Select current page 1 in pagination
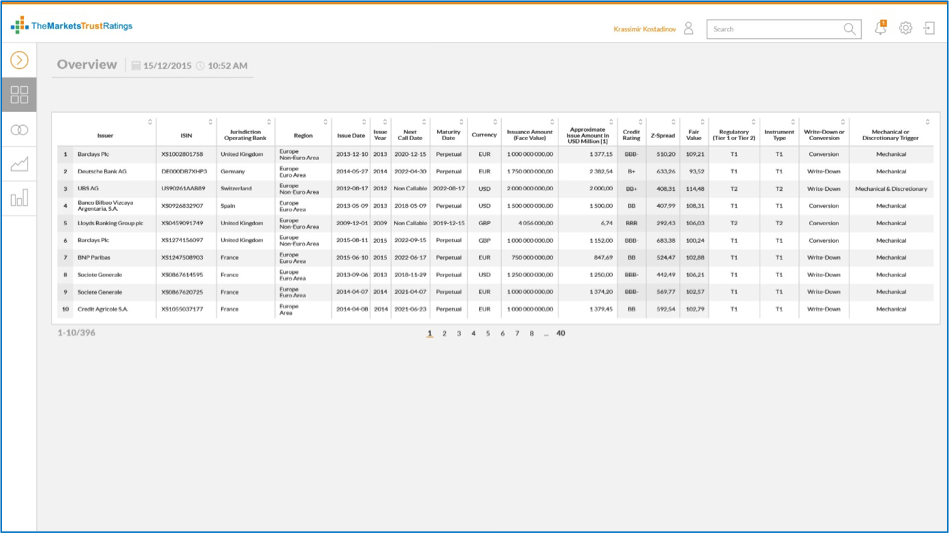949x533 pixels. click(x=430, y=333)
